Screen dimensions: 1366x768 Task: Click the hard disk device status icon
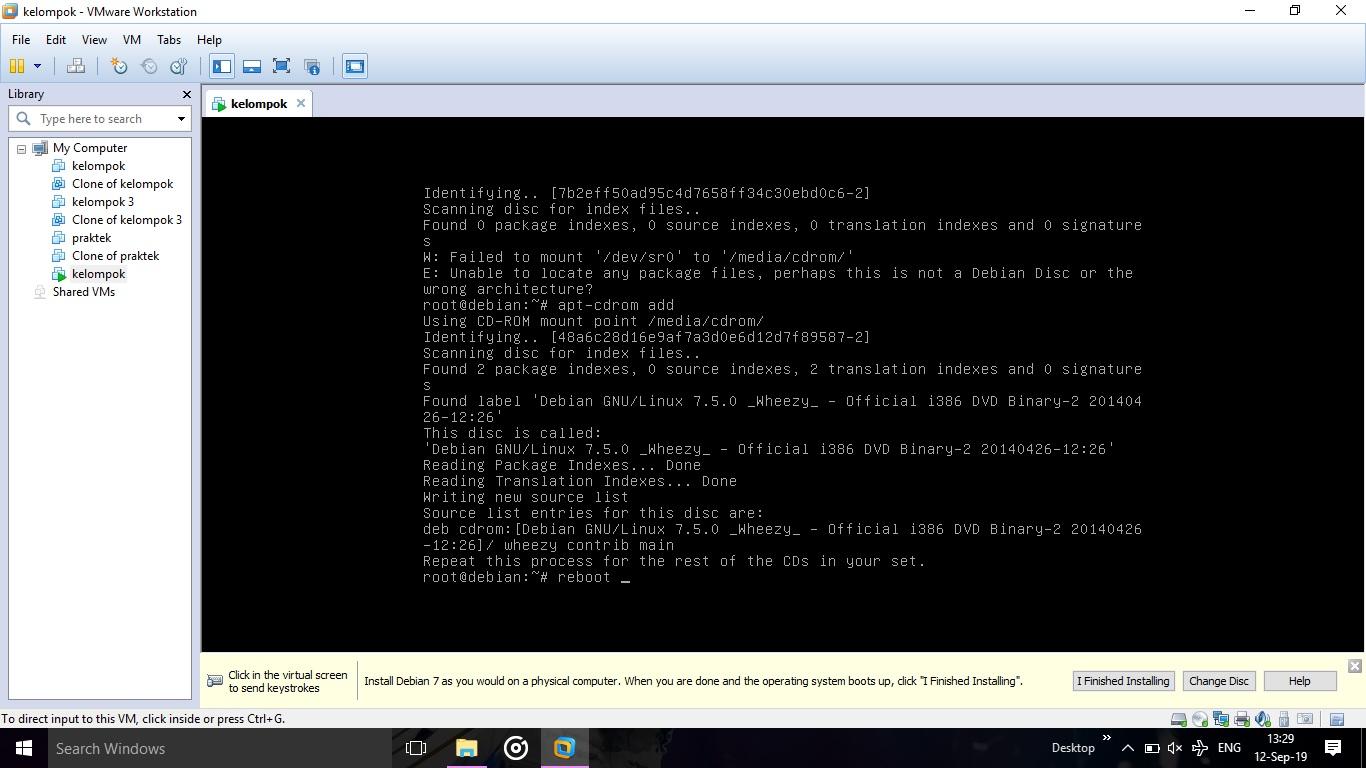pos(1179,719)
